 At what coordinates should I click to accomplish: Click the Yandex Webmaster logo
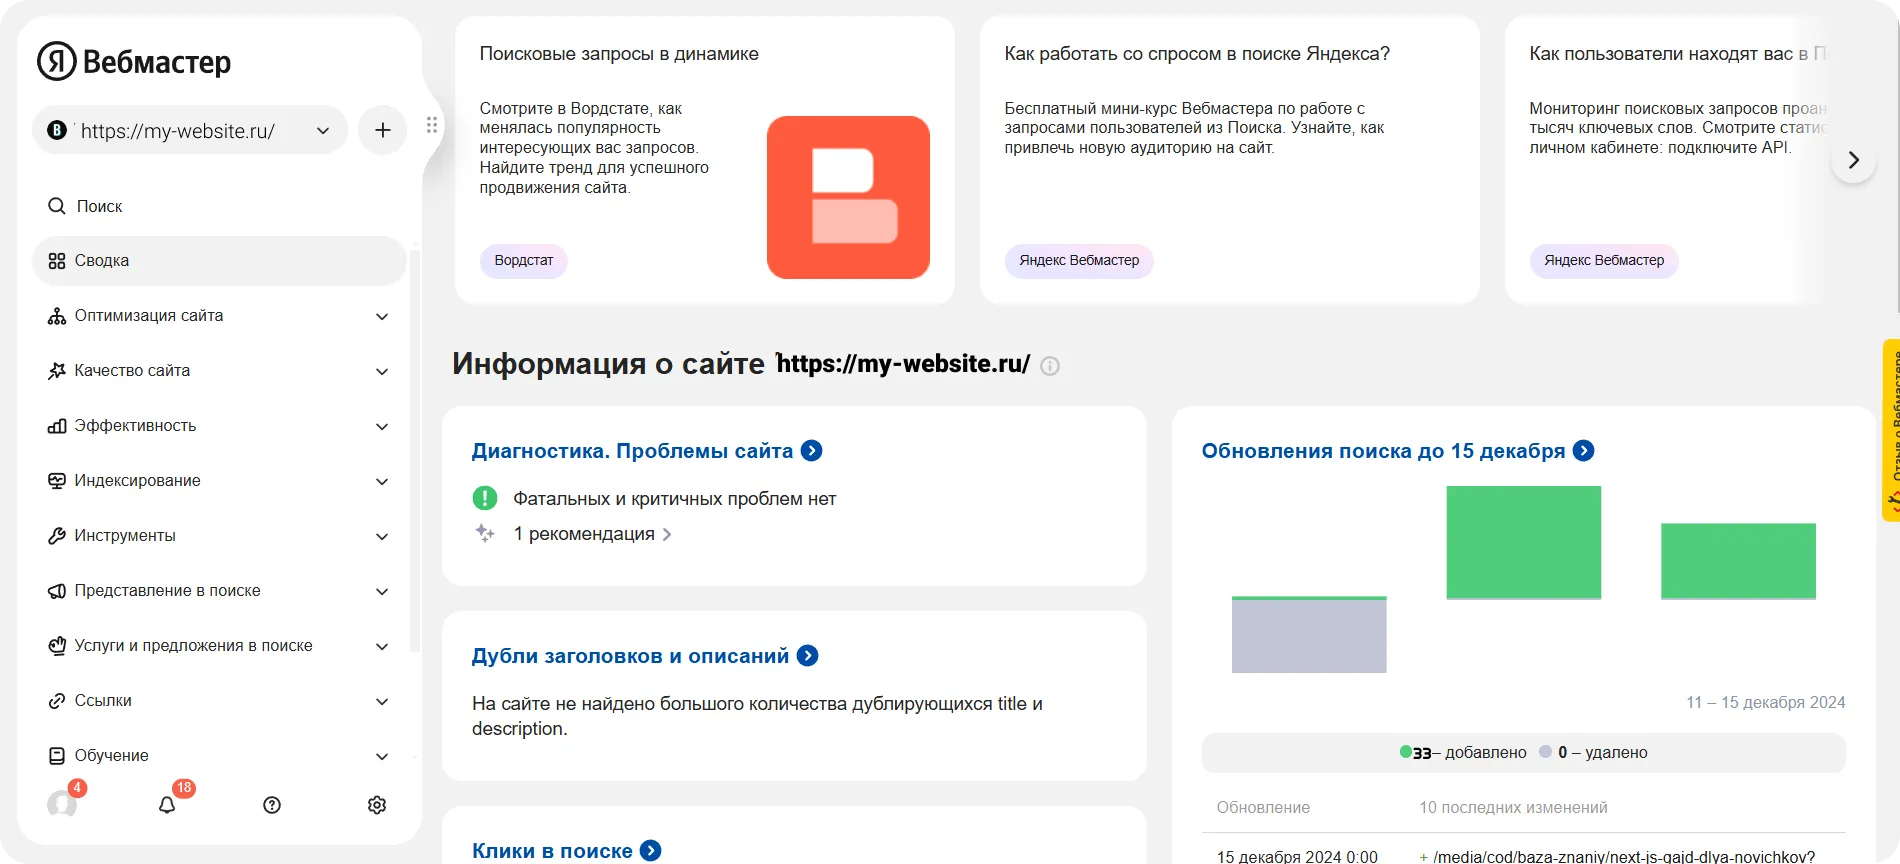coord(134,62)
